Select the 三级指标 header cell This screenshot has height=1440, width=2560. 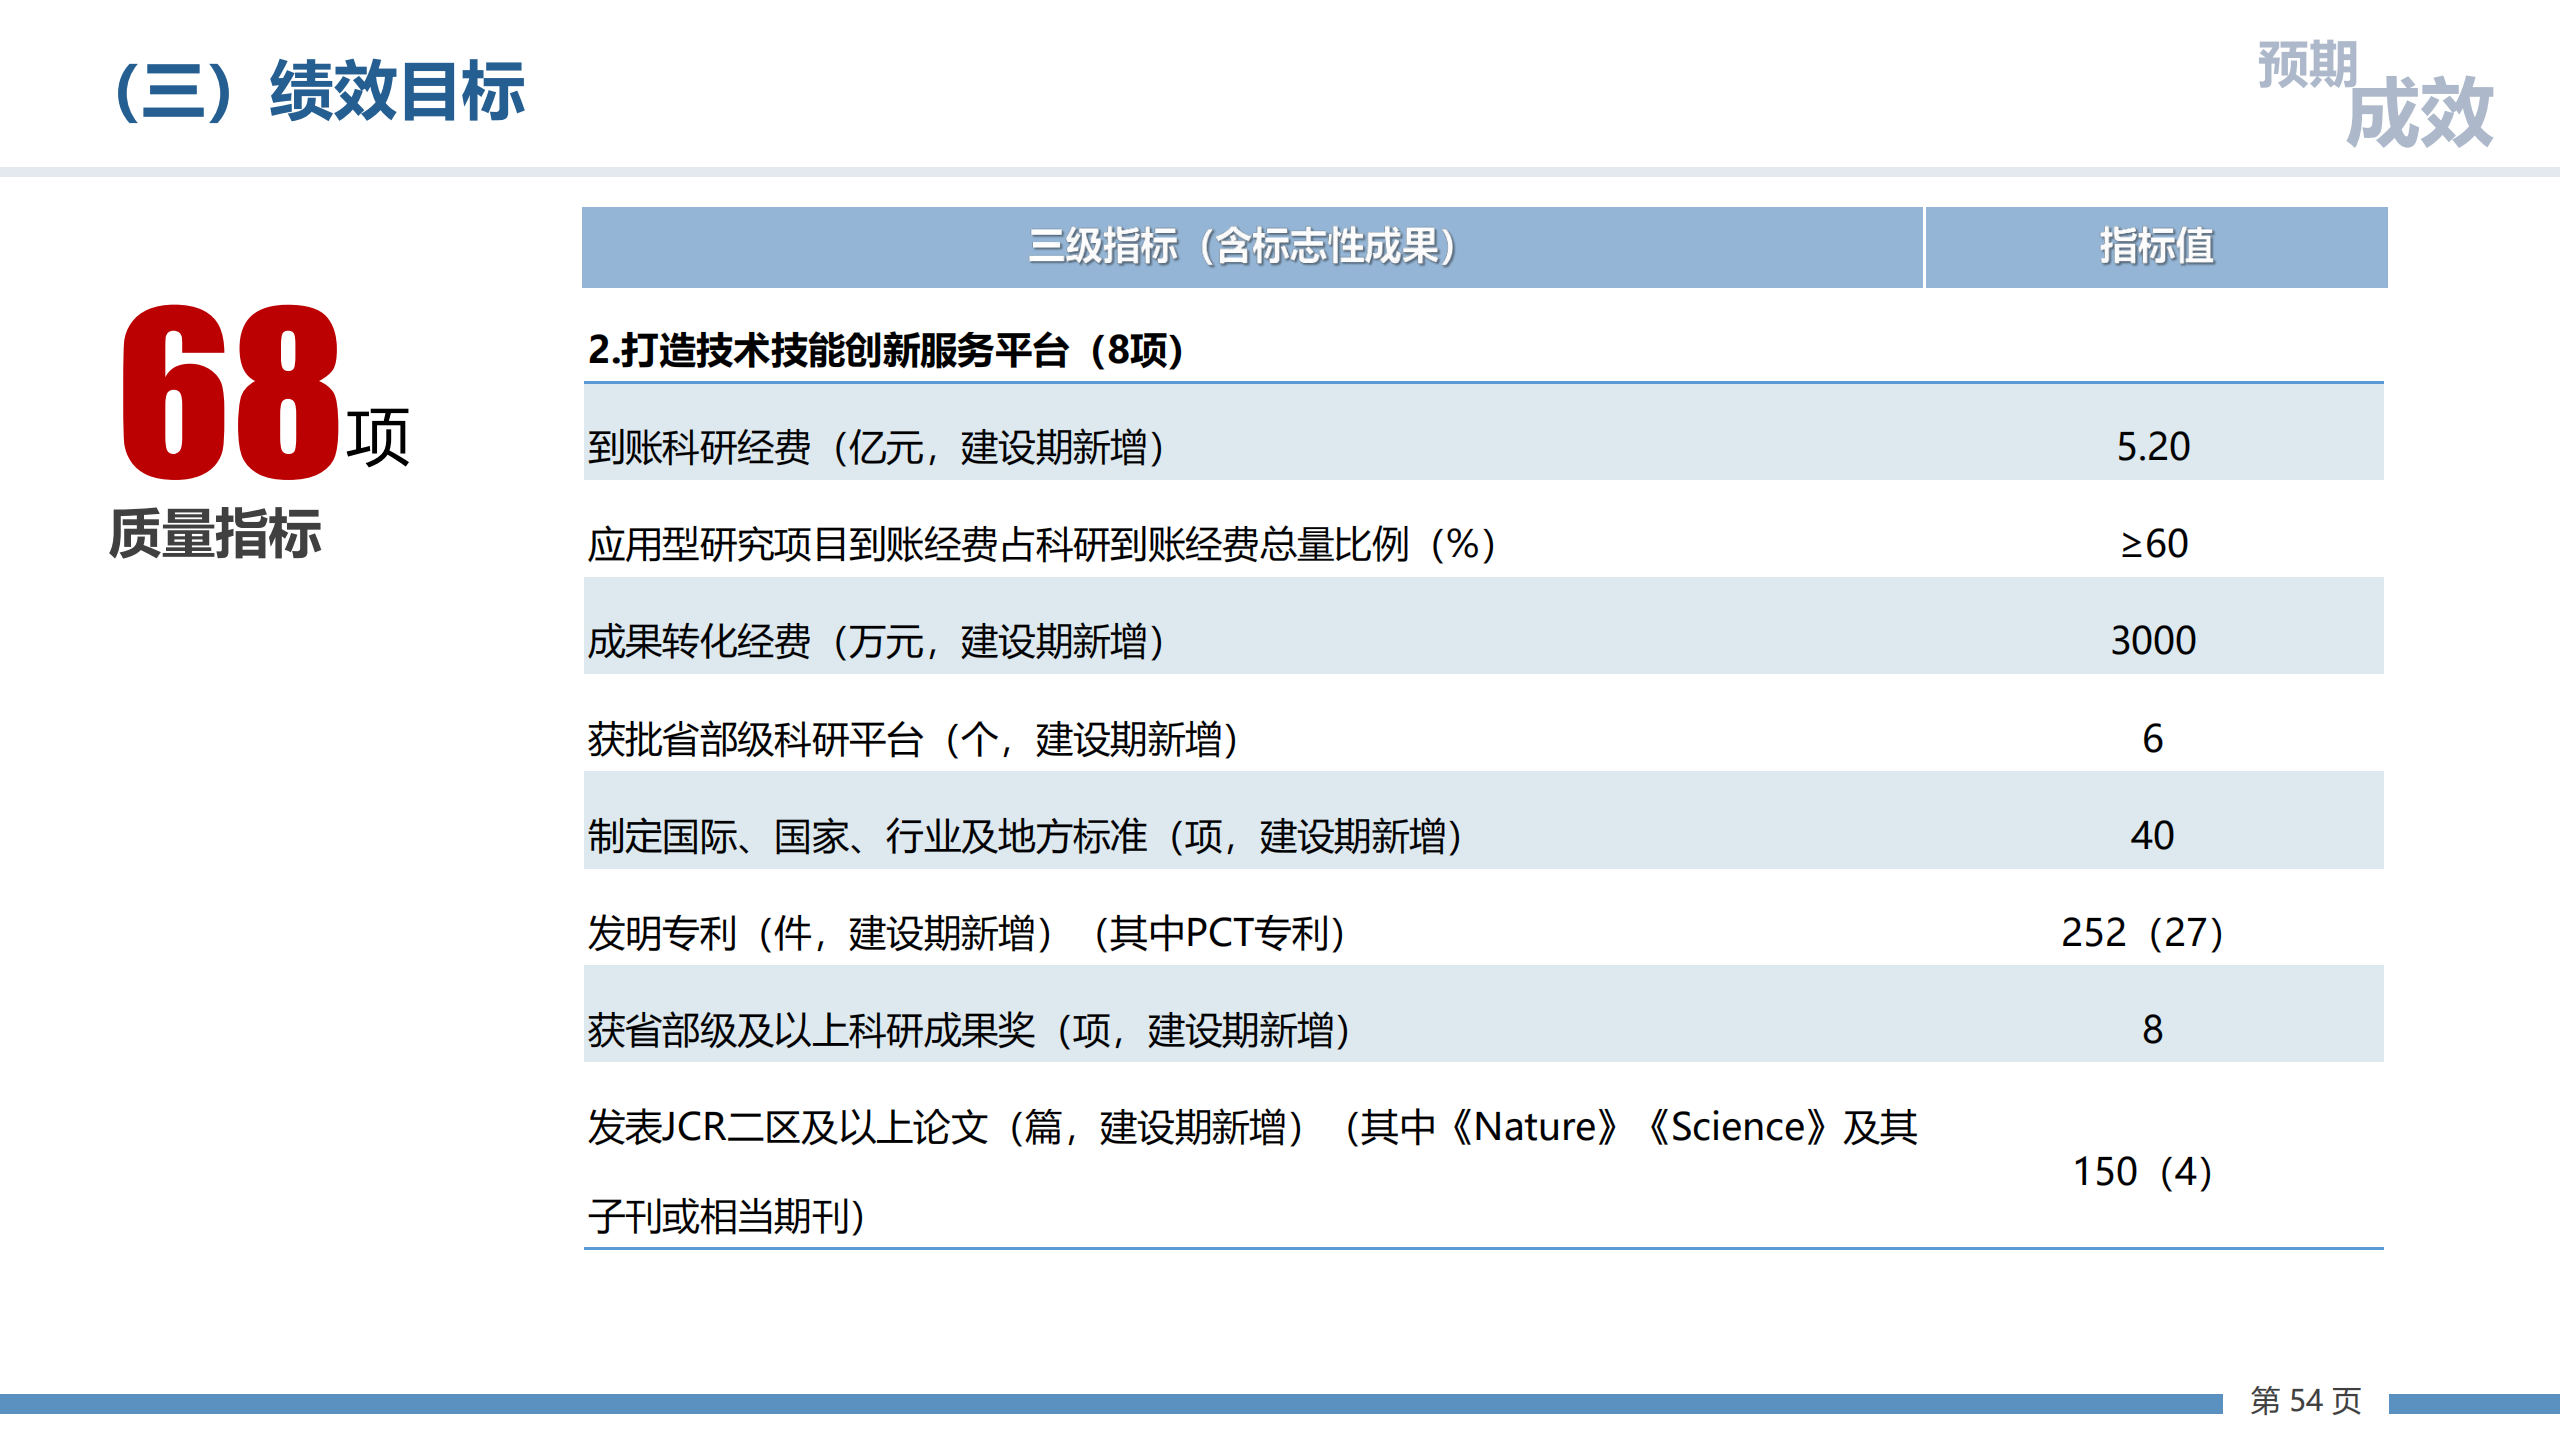coord(1242,247)
